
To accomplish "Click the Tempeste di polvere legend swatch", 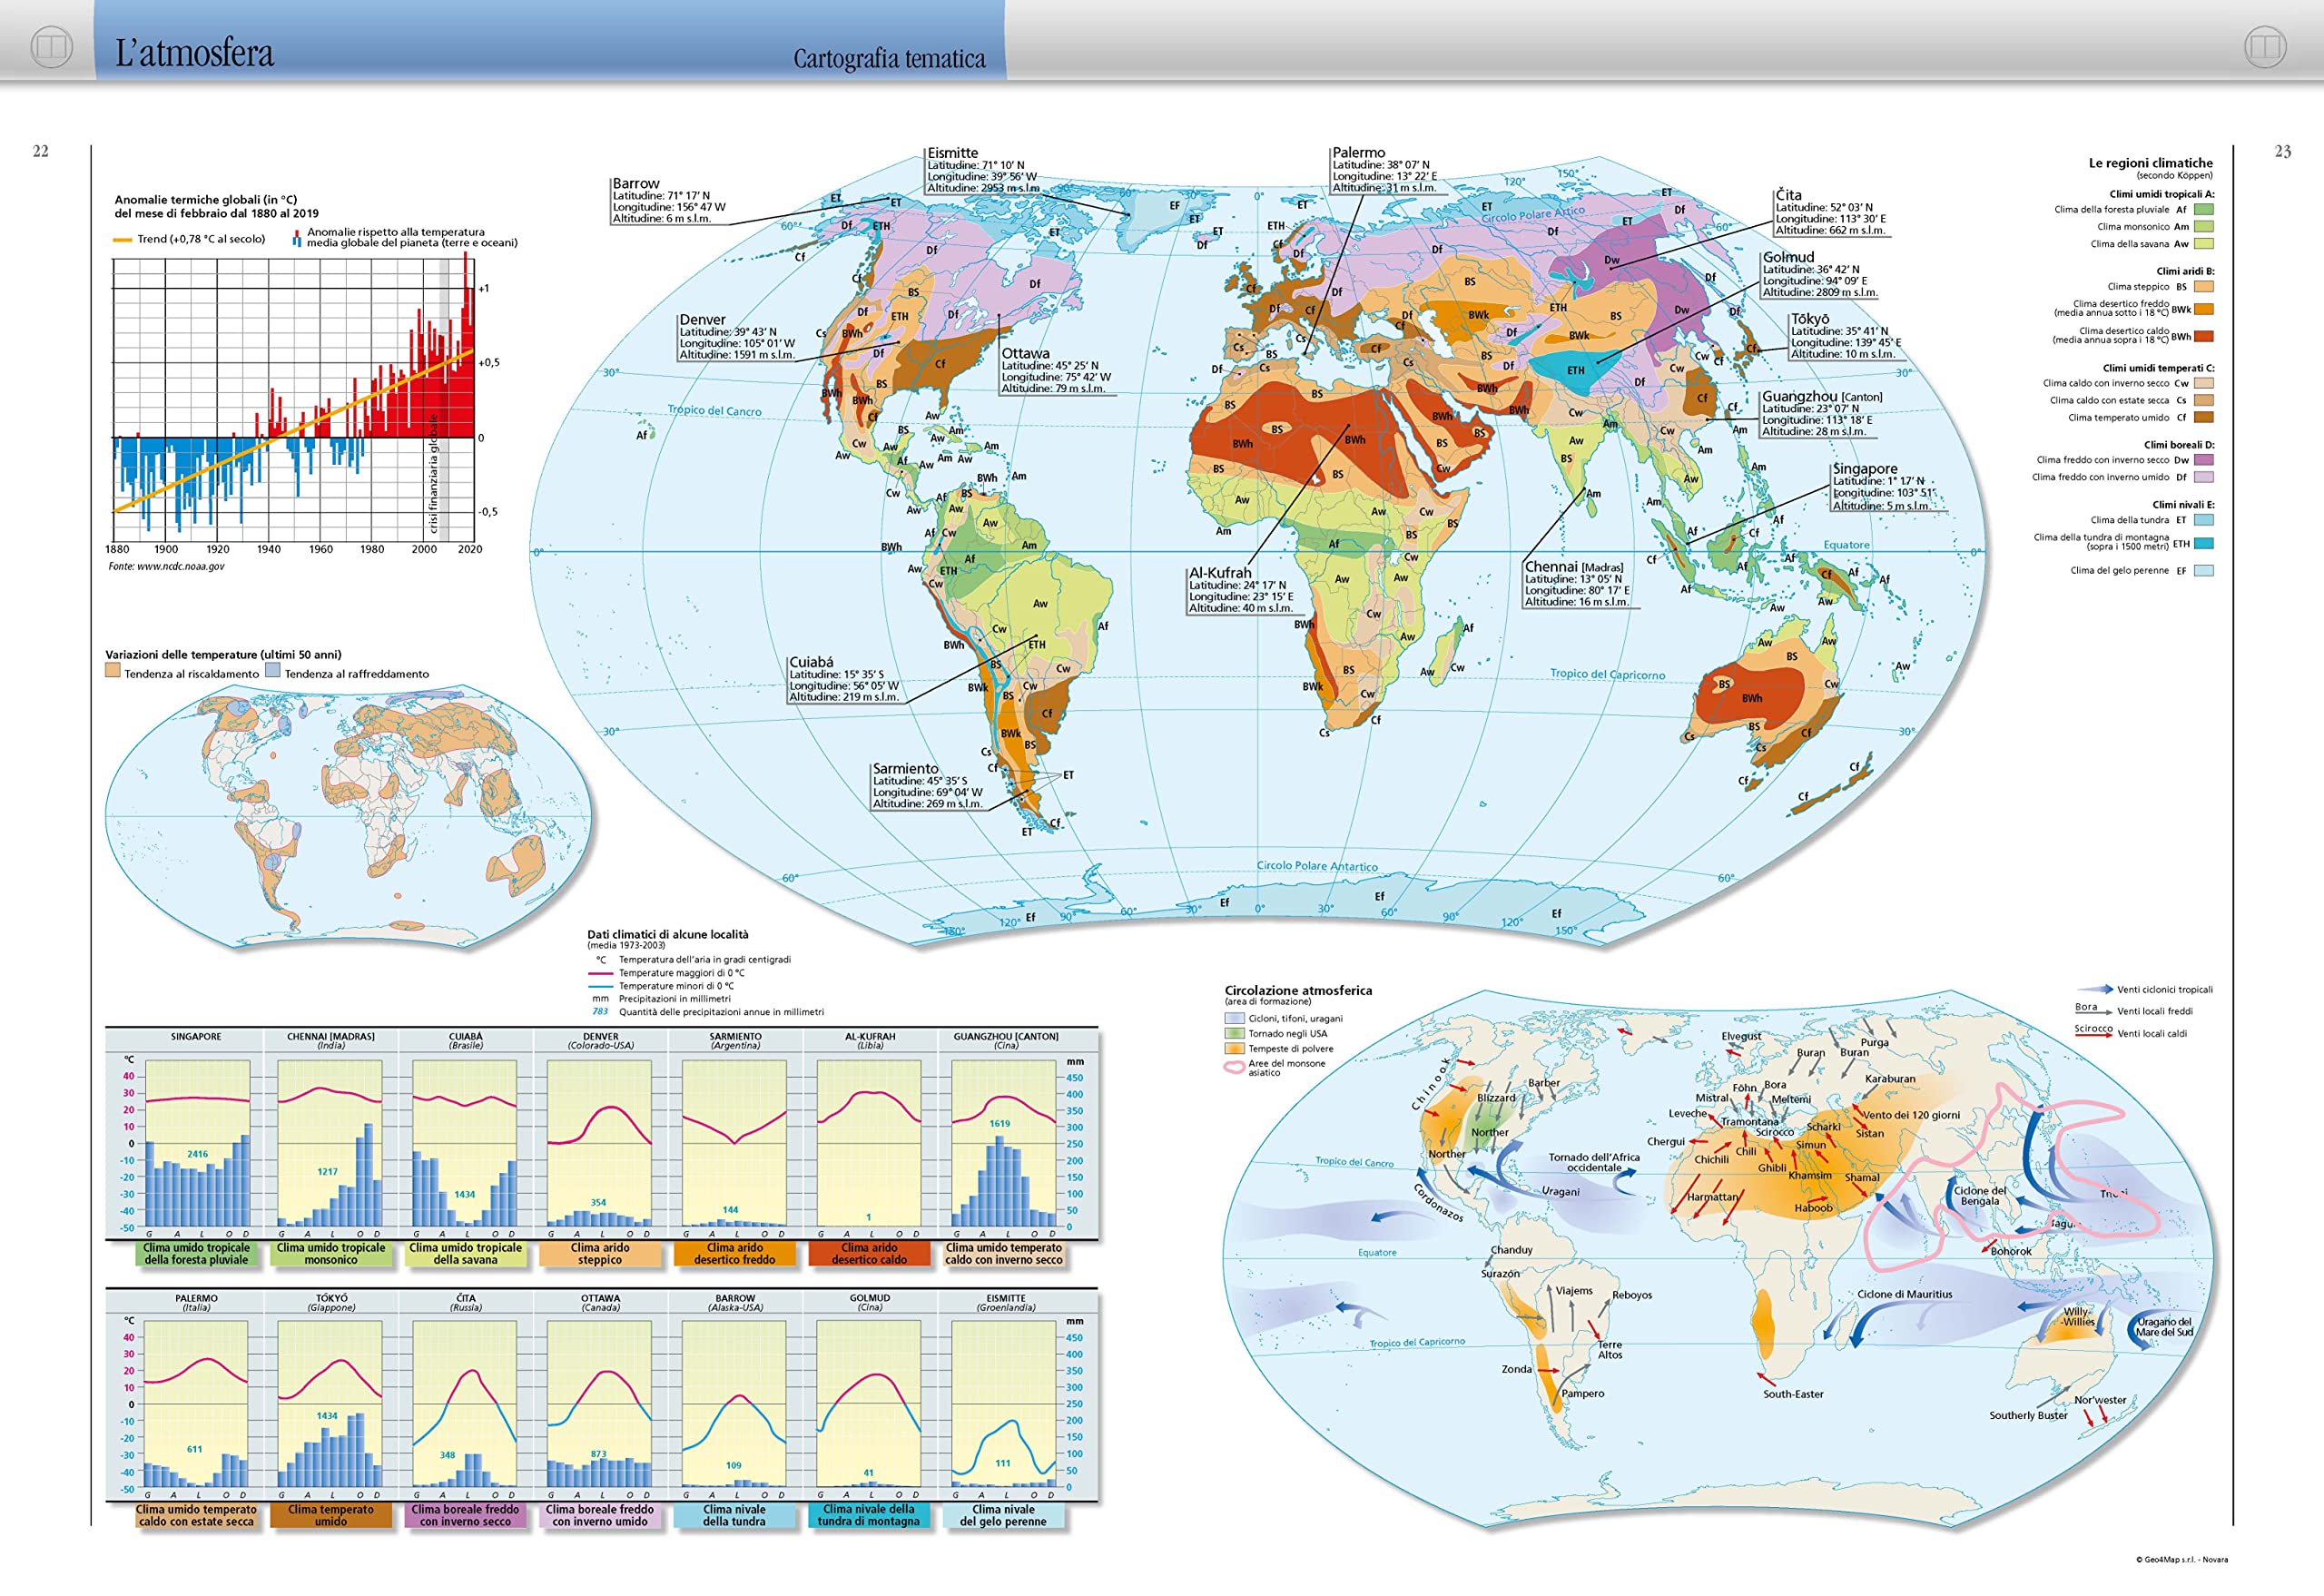I will point(1234,1049).
